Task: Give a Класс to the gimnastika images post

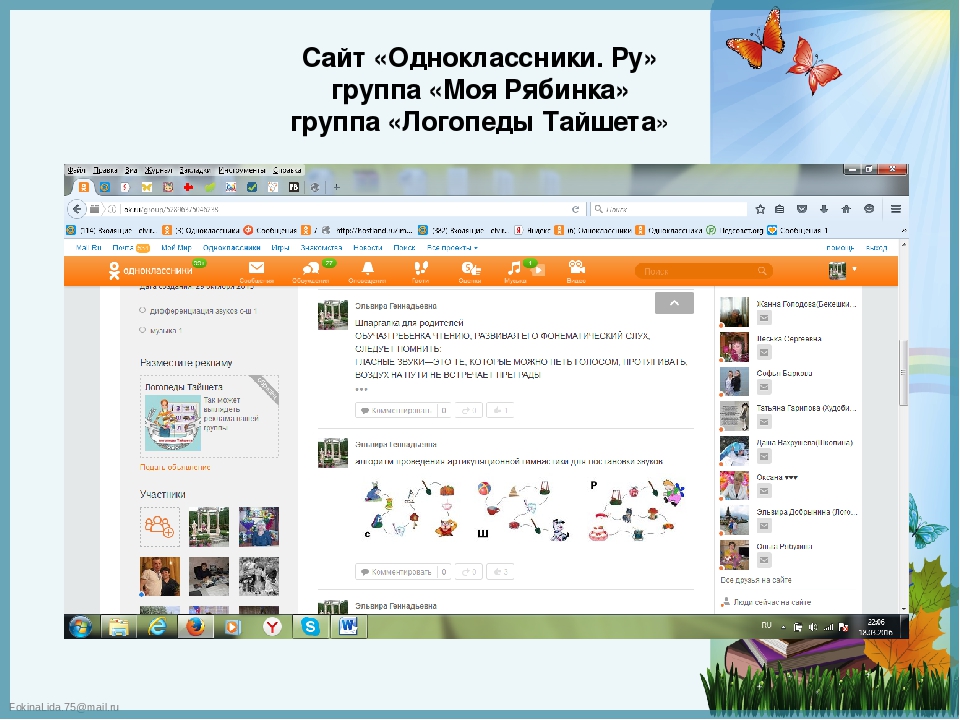Action: 501,572
